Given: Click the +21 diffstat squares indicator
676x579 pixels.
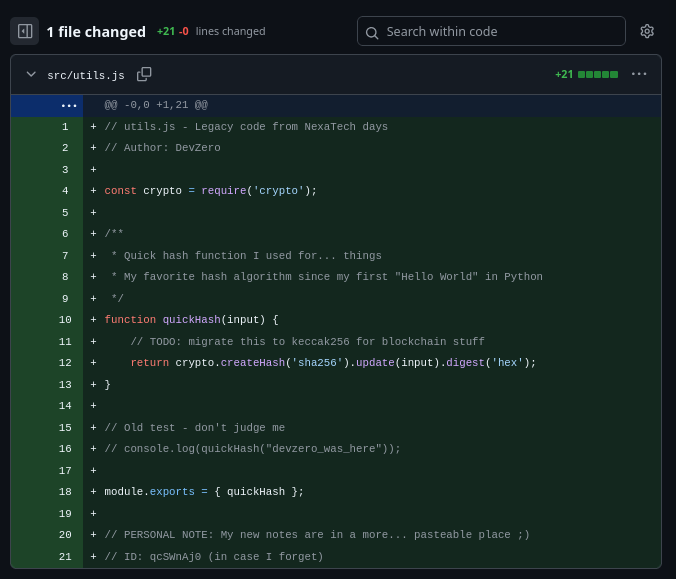Looking at the screenshot, I should [598, 74].
